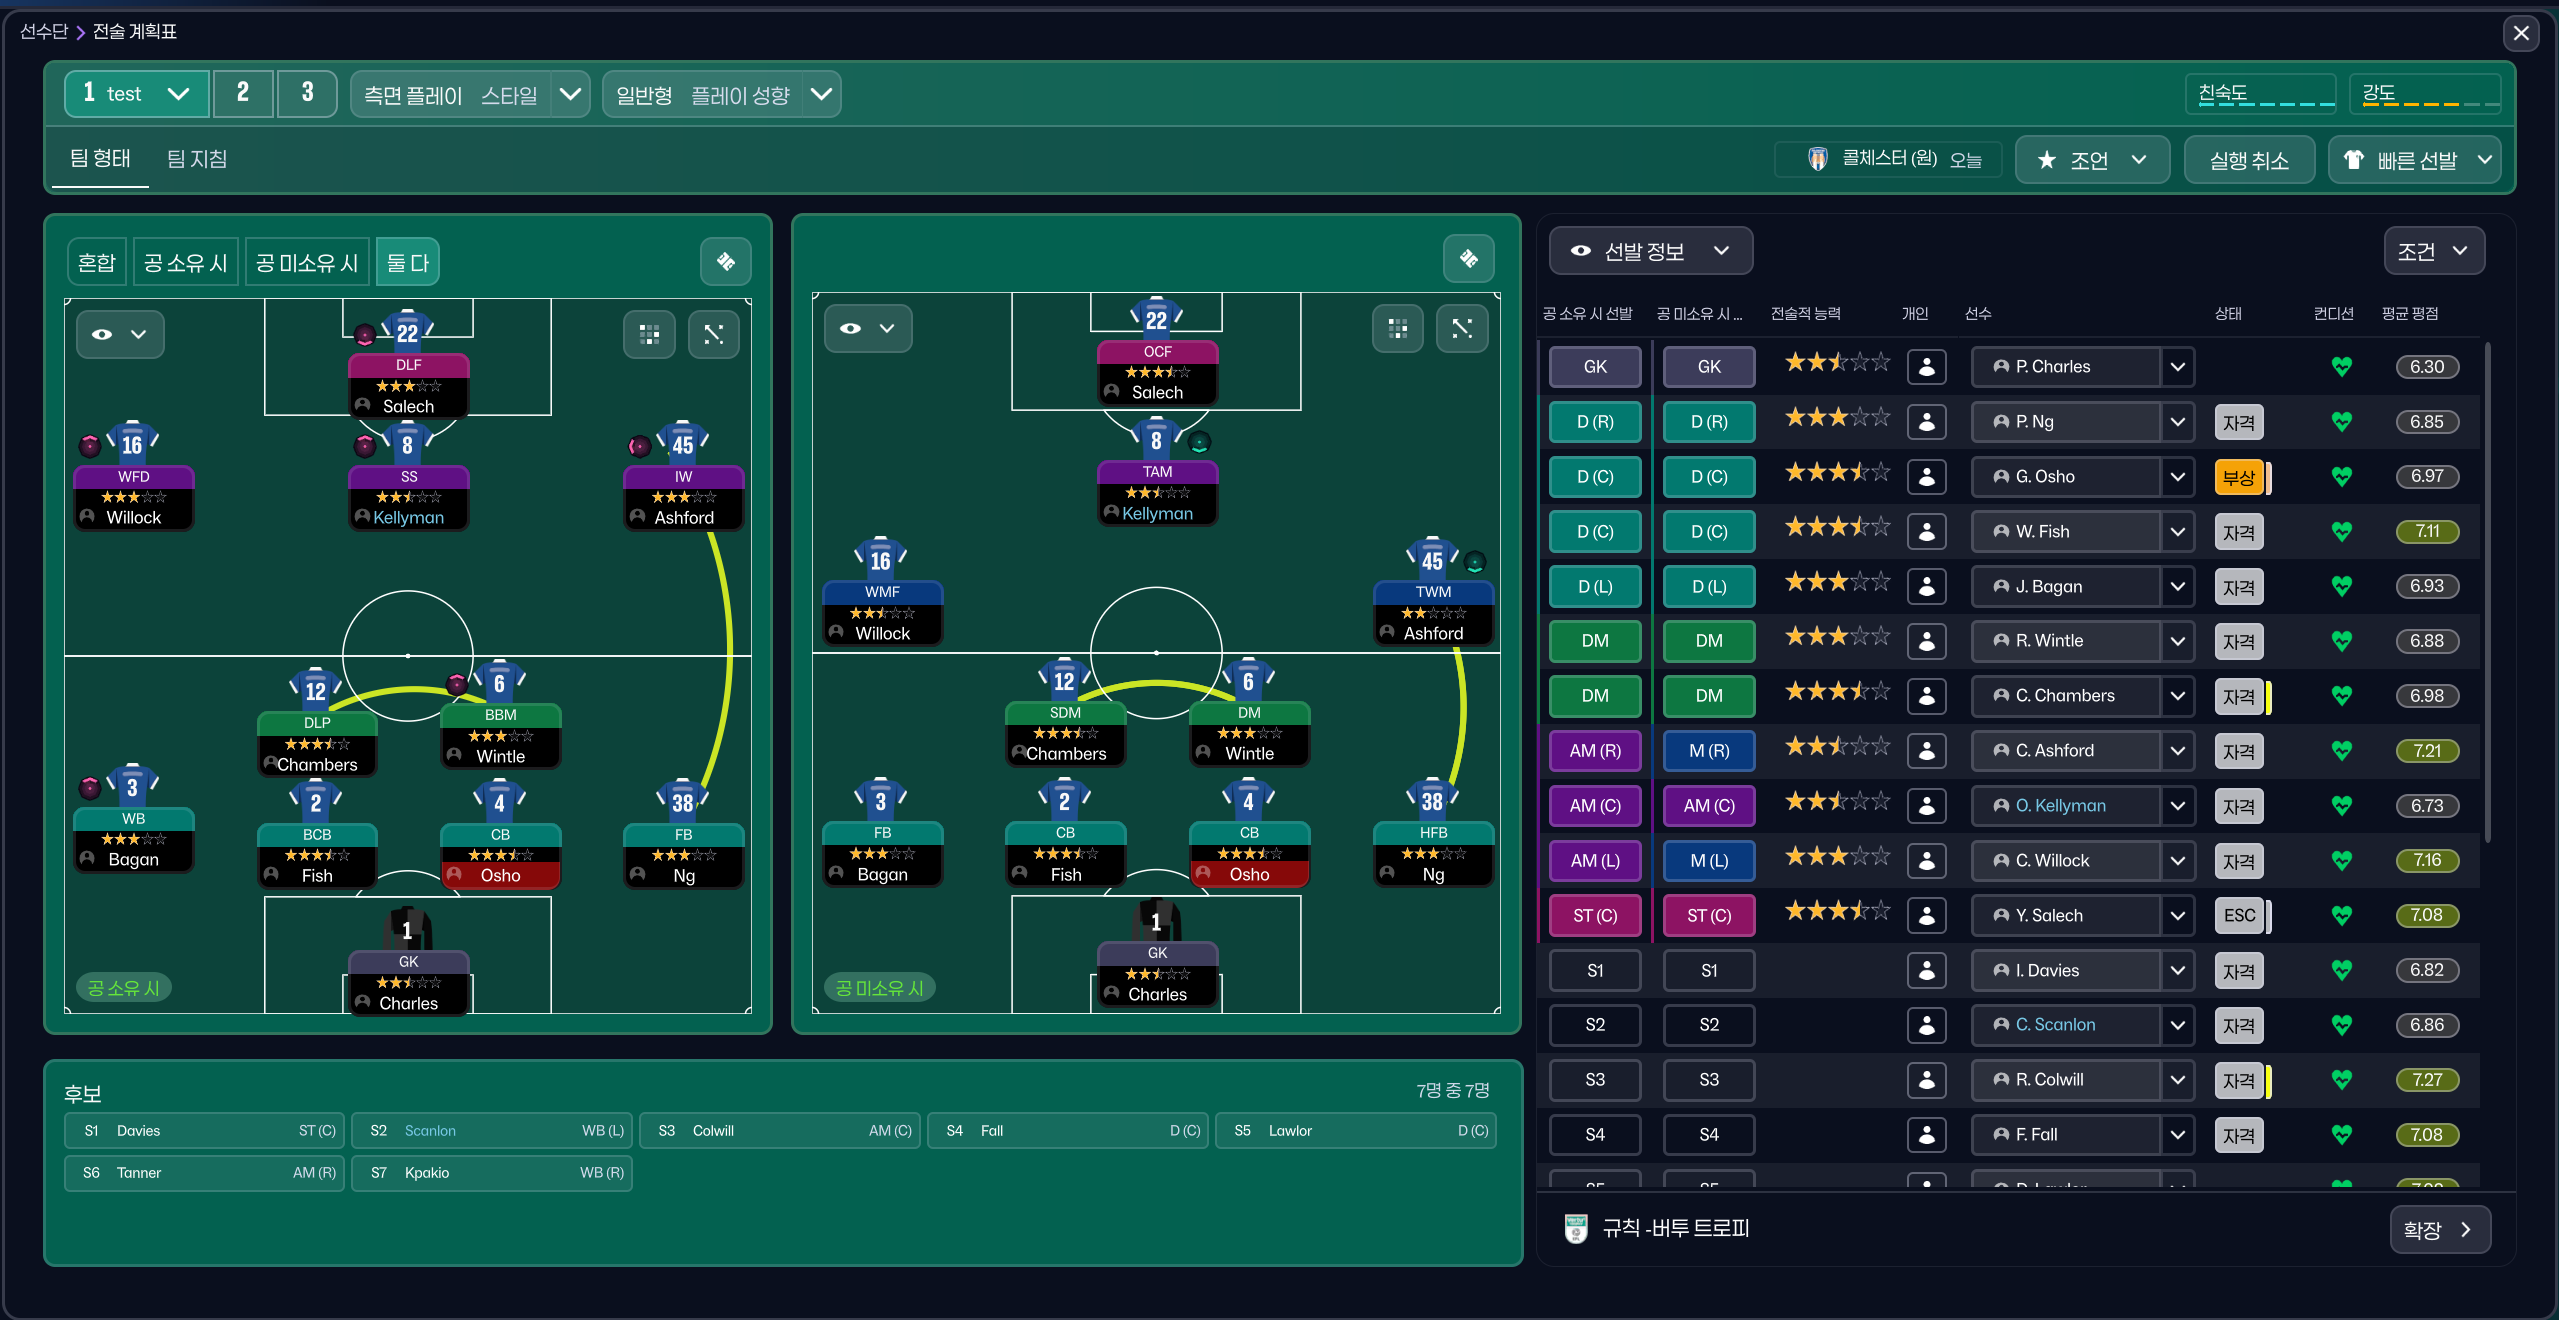Click goalkeeper Charles's shirt on the out-of-possession pitch

tap(1156, 921)
